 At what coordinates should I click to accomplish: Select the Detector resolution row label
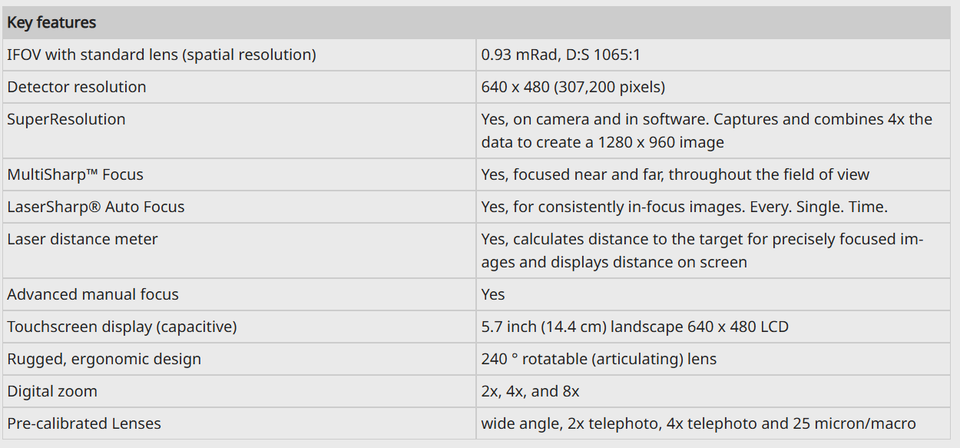[77, 87]
